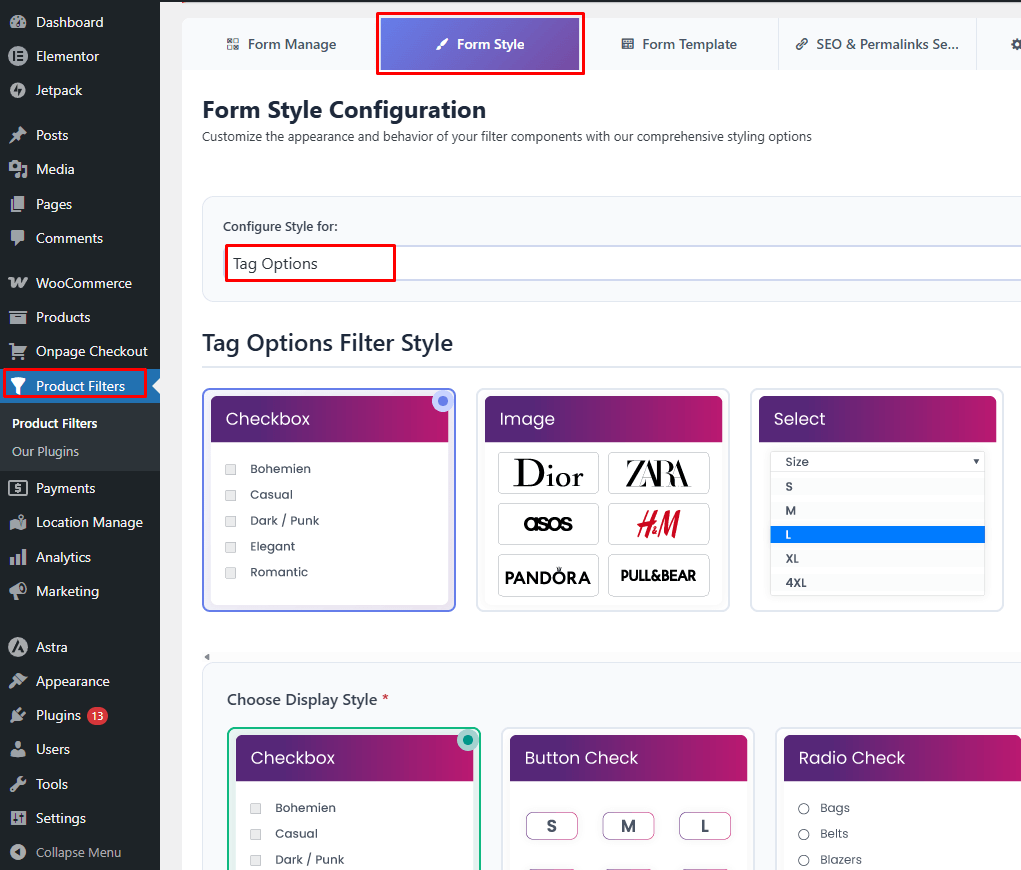The width and height of the screenshot is (1021, 870).
Task: Click the Onpage Checkout cart icon
Action: [x=18, y=351]
